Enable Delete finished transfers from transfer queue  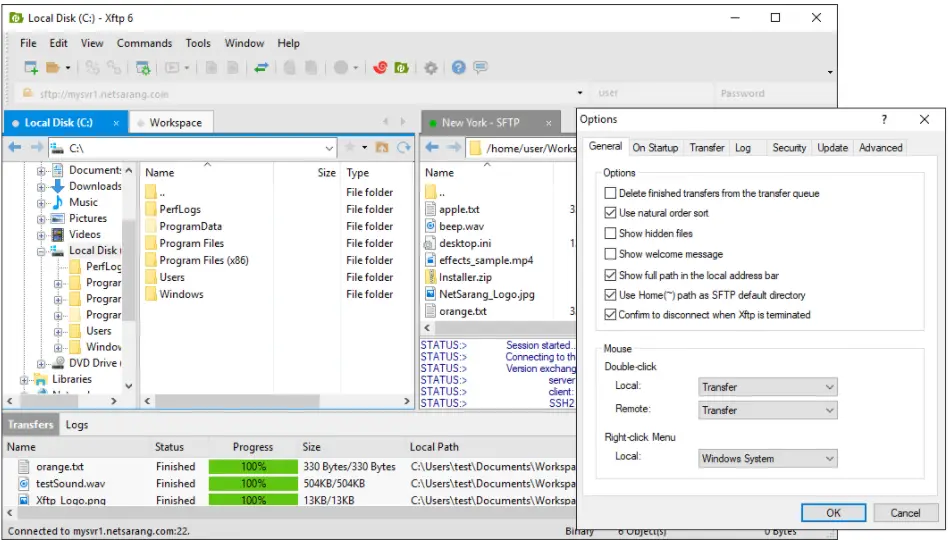[x=611, y=193]
